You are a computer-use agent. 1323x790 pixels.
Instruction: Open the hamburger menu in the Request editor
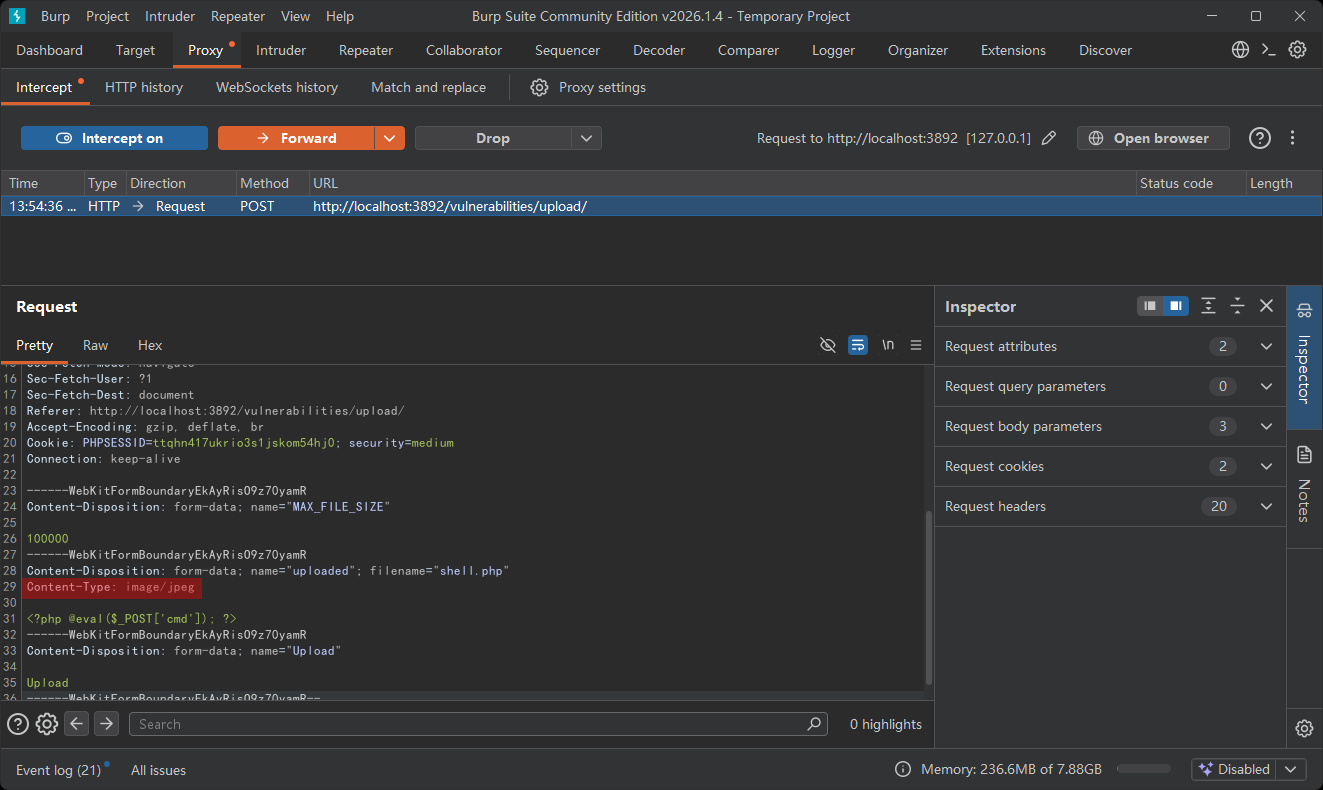click(916, 345)
